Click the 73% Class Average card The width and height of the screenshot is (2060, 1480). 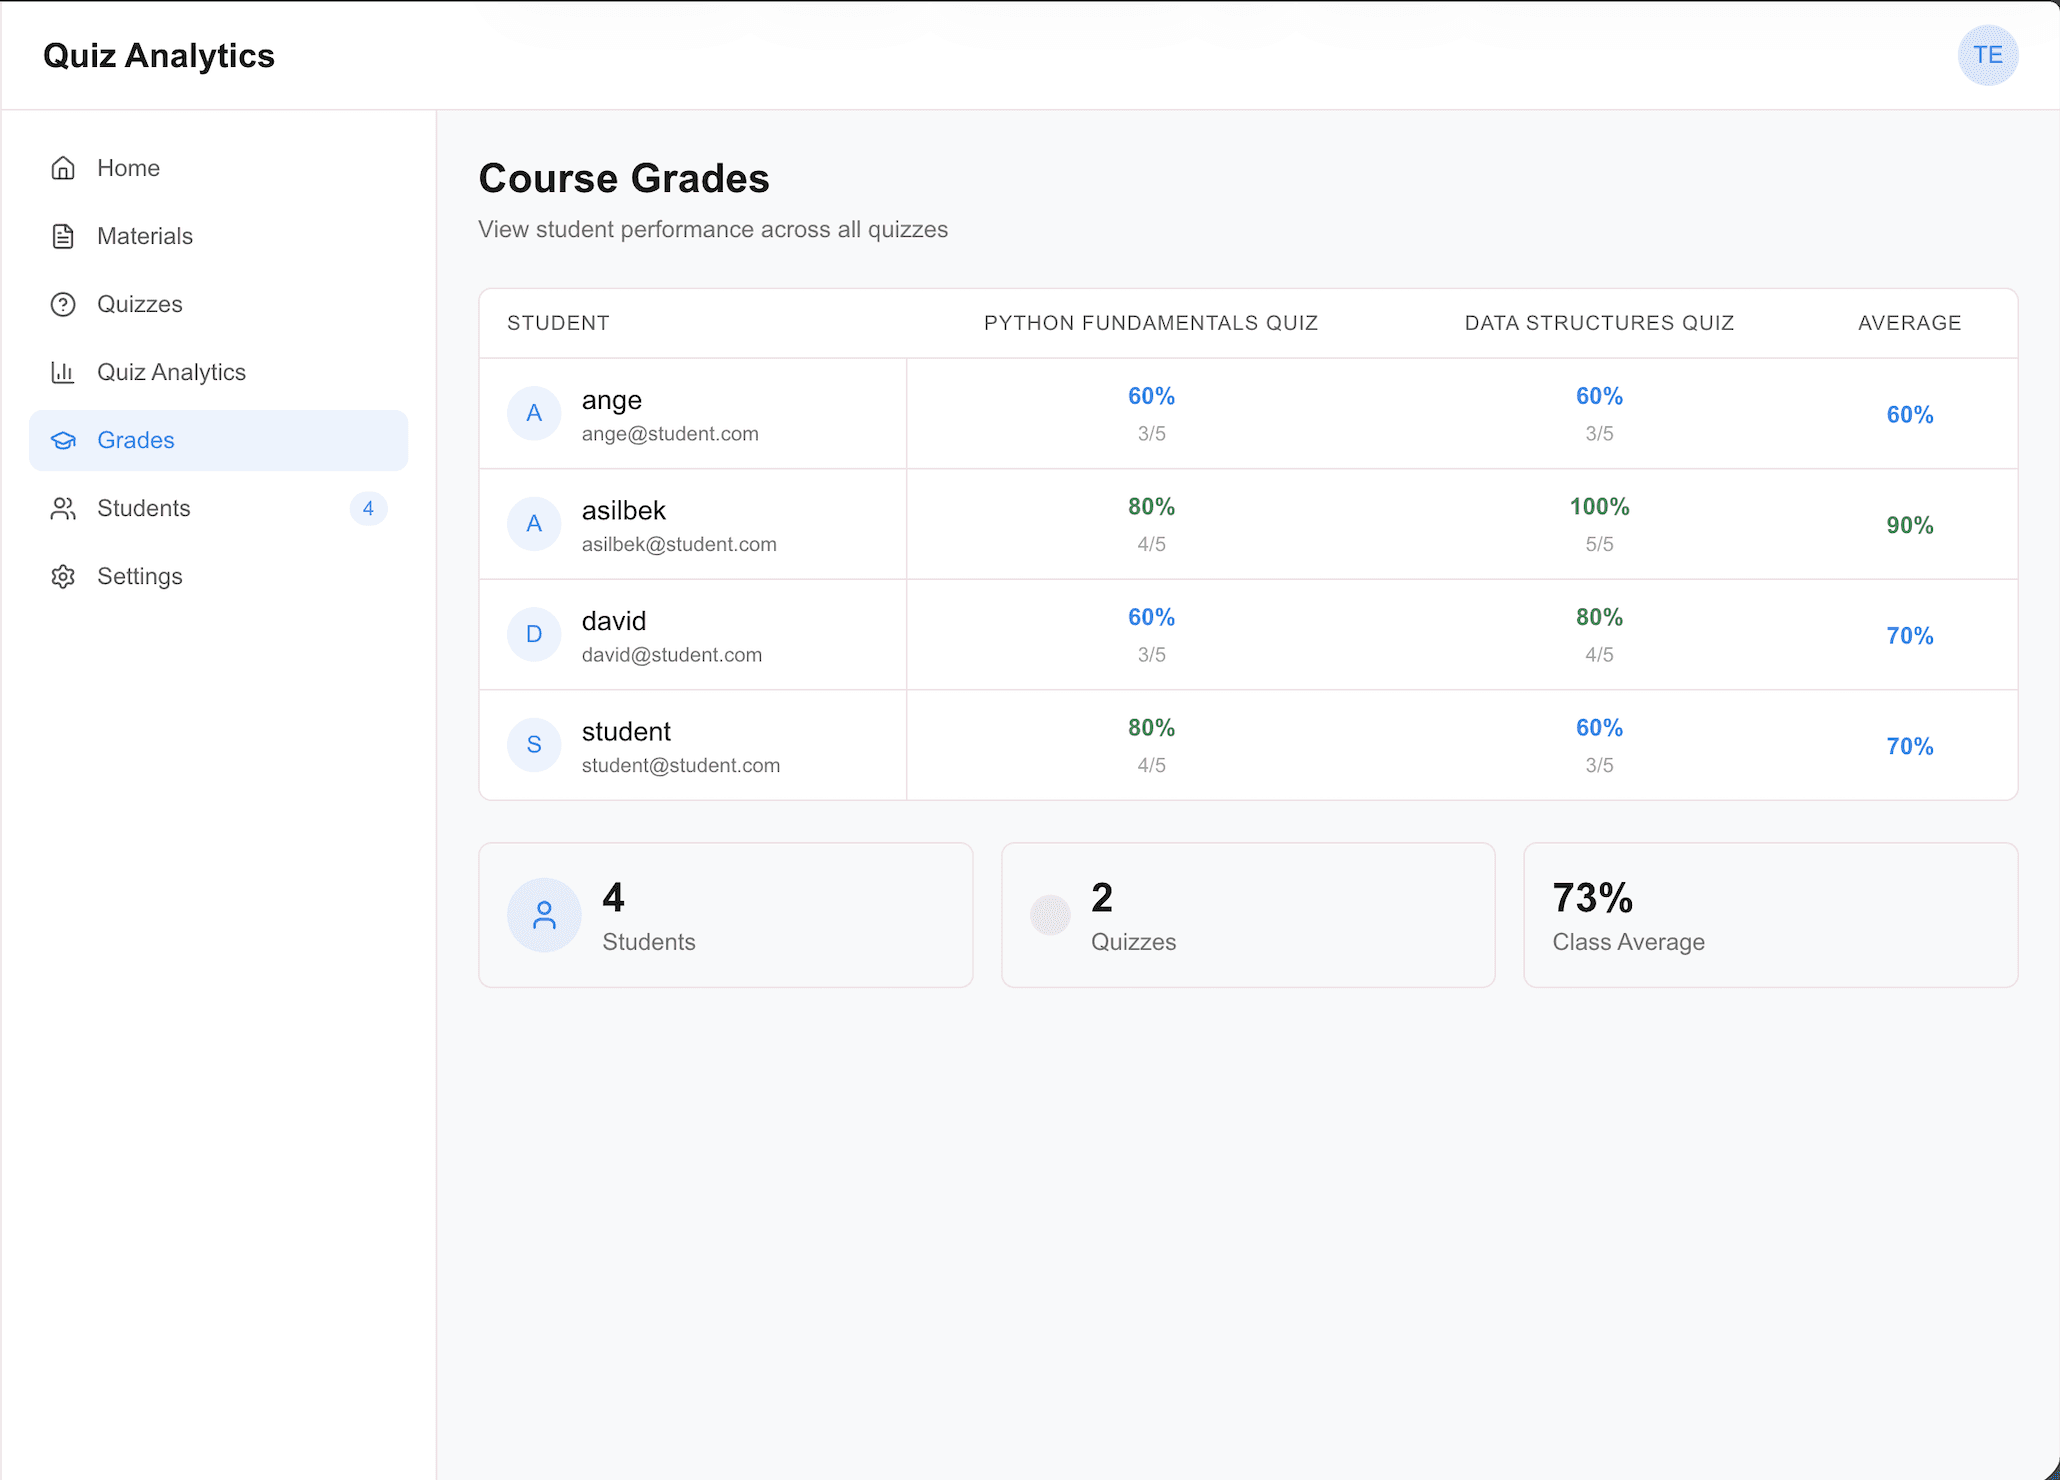tap(1770, 914)
